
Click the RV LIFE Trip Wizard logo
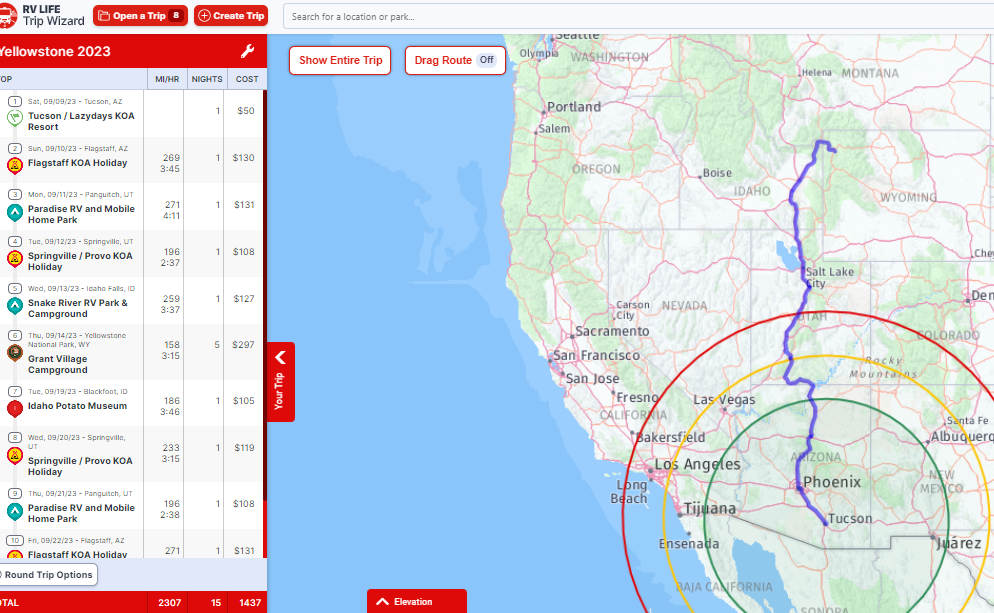42,15
